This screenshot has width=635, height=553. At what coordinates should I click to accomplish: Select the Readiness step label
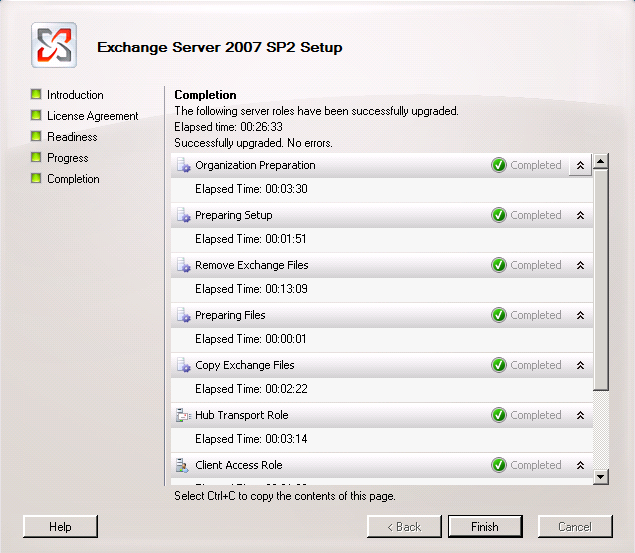tap(72, 137)
